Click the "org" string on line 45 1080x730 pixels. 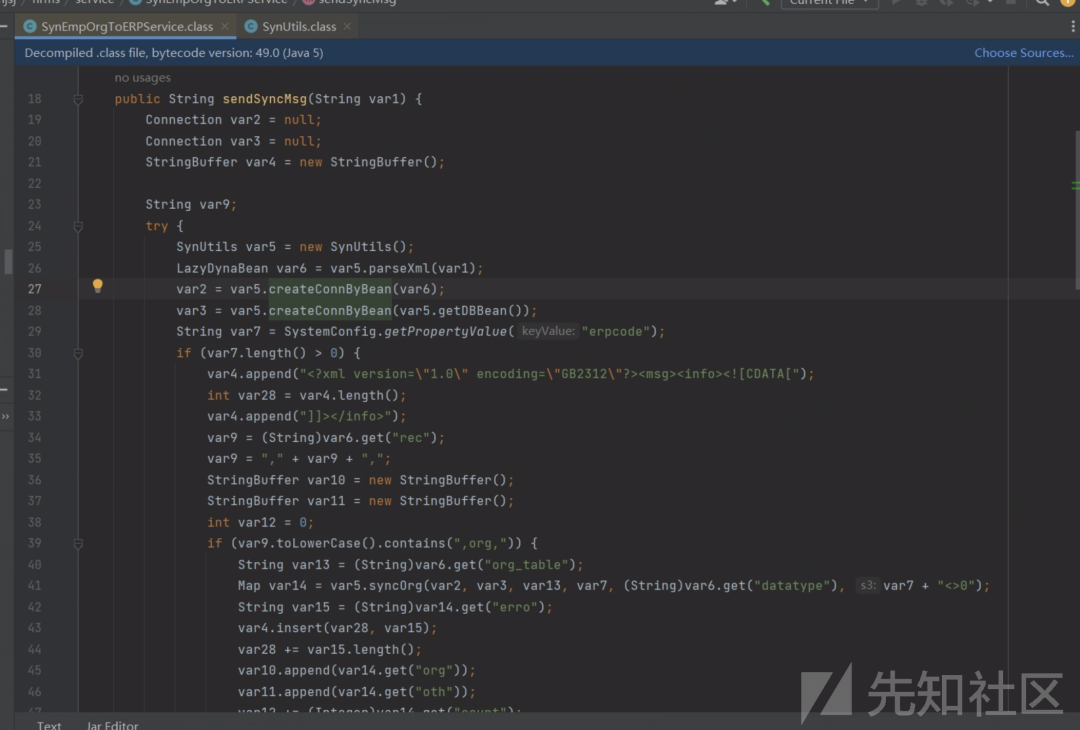(x=434, y=670)
